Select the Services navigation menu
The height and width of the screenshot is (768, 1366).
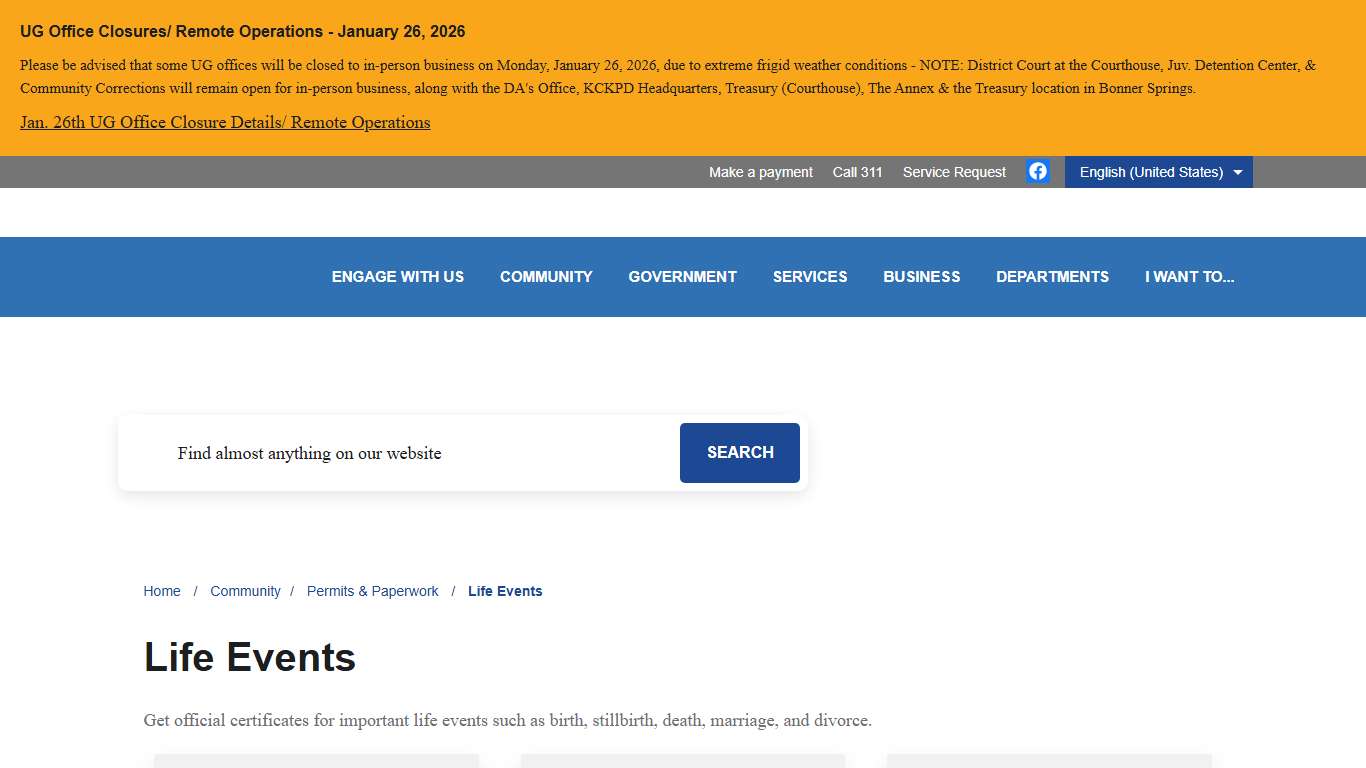810,277
